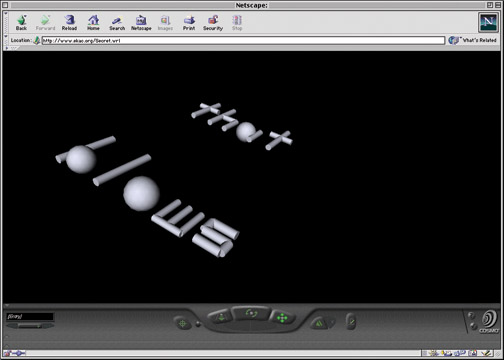504x360 pixels.
Task: Click the bookmark icon beside Location
Action: click(x=37, y=40)
